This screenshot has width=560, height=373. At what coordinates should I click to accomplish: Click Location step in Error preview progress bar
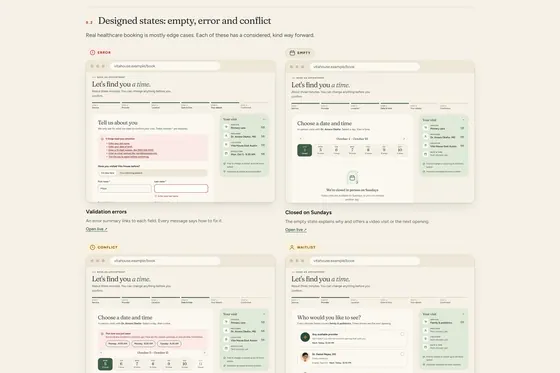(x=165, y=105)
